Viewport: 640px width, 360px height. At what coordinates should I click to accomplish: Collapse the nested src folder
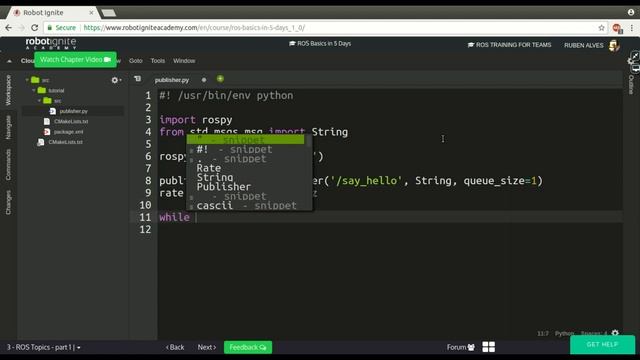tap(39, 100)
